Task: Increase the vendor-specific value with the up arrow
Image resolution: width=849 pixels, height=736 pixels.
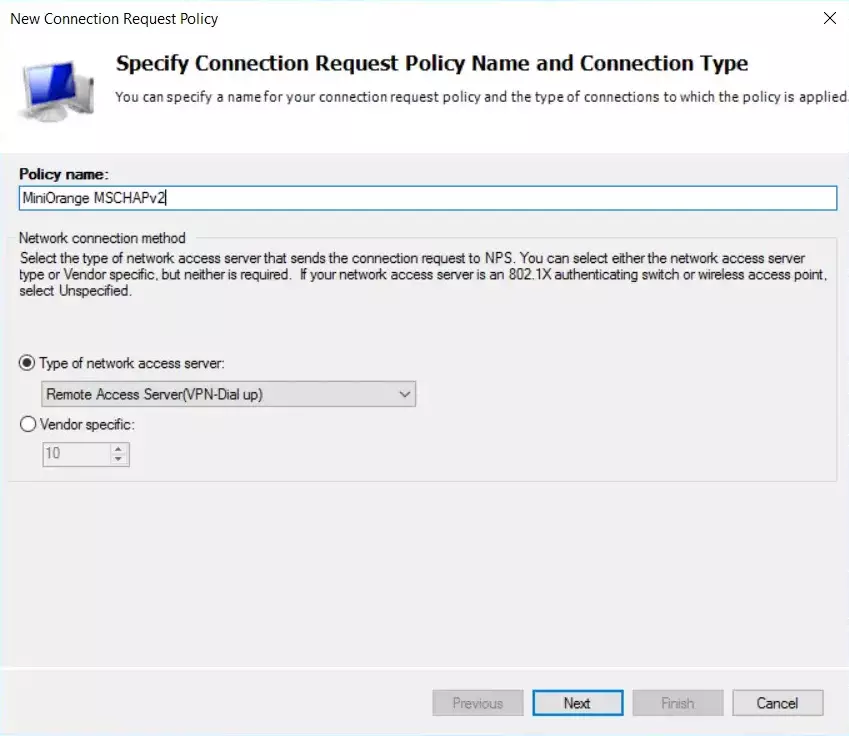Action: pos(120,449)
